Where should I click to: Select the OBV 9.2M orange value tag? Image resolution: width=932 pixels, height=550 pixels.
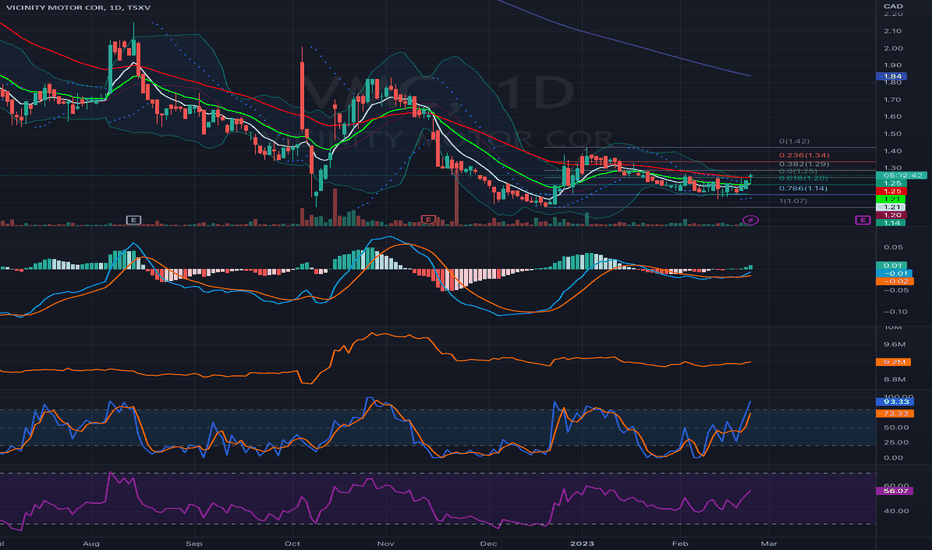click(893, 362)
